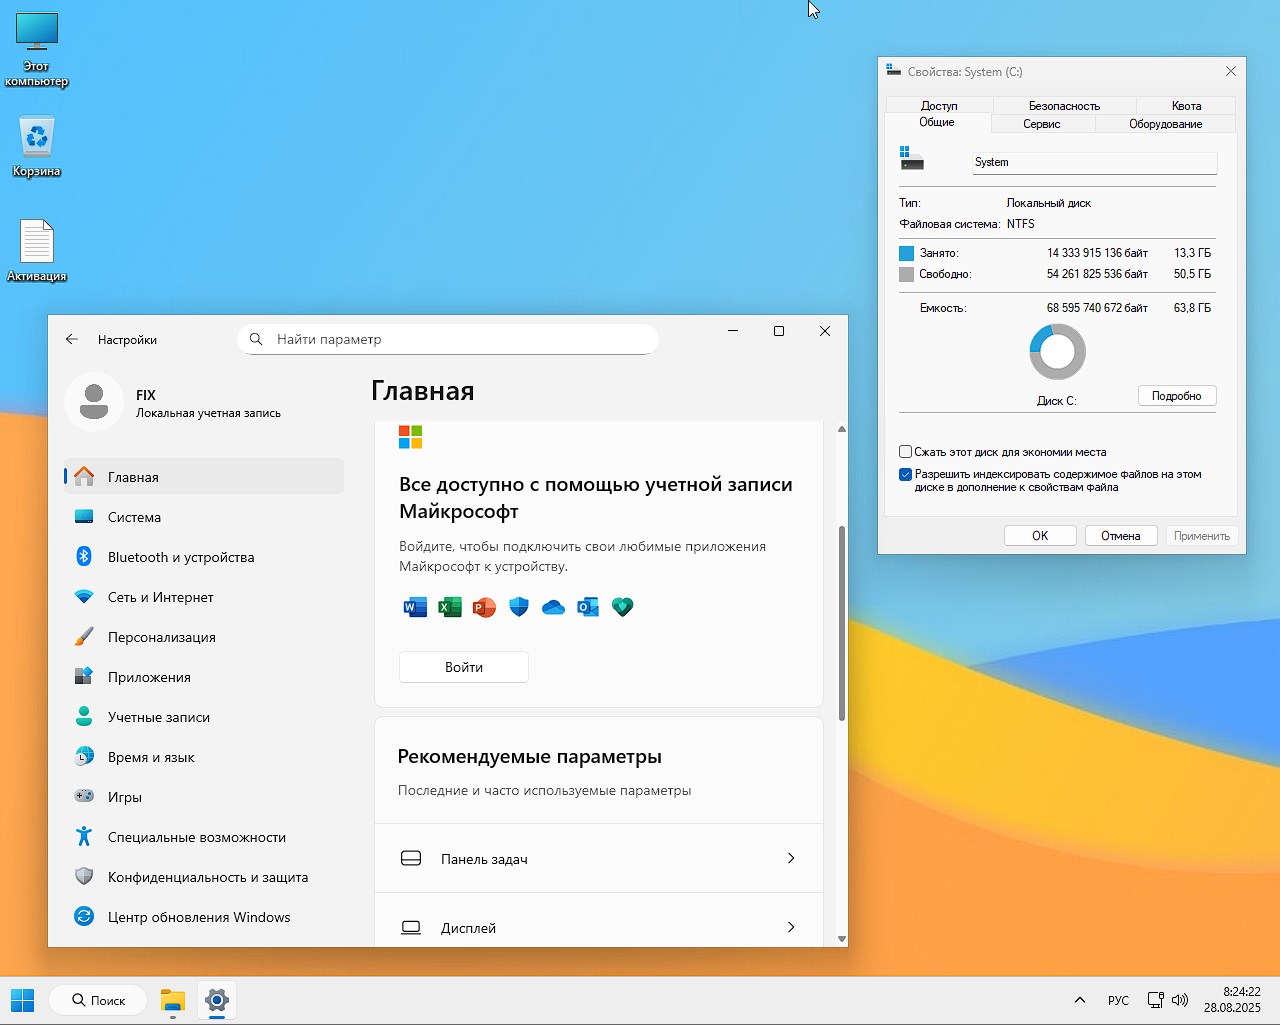Click the Подробно button for Disk C

pos(1177,396)
